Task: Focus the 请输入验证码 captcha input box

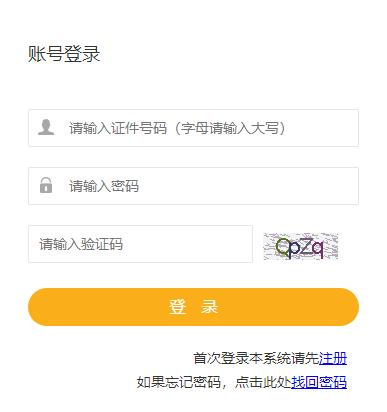Action: 140,244
